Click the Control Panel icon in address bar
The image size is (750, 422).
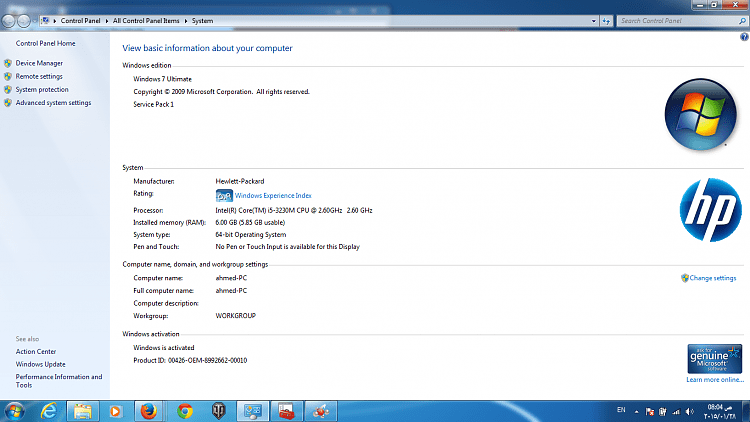(x=45, y=21)
